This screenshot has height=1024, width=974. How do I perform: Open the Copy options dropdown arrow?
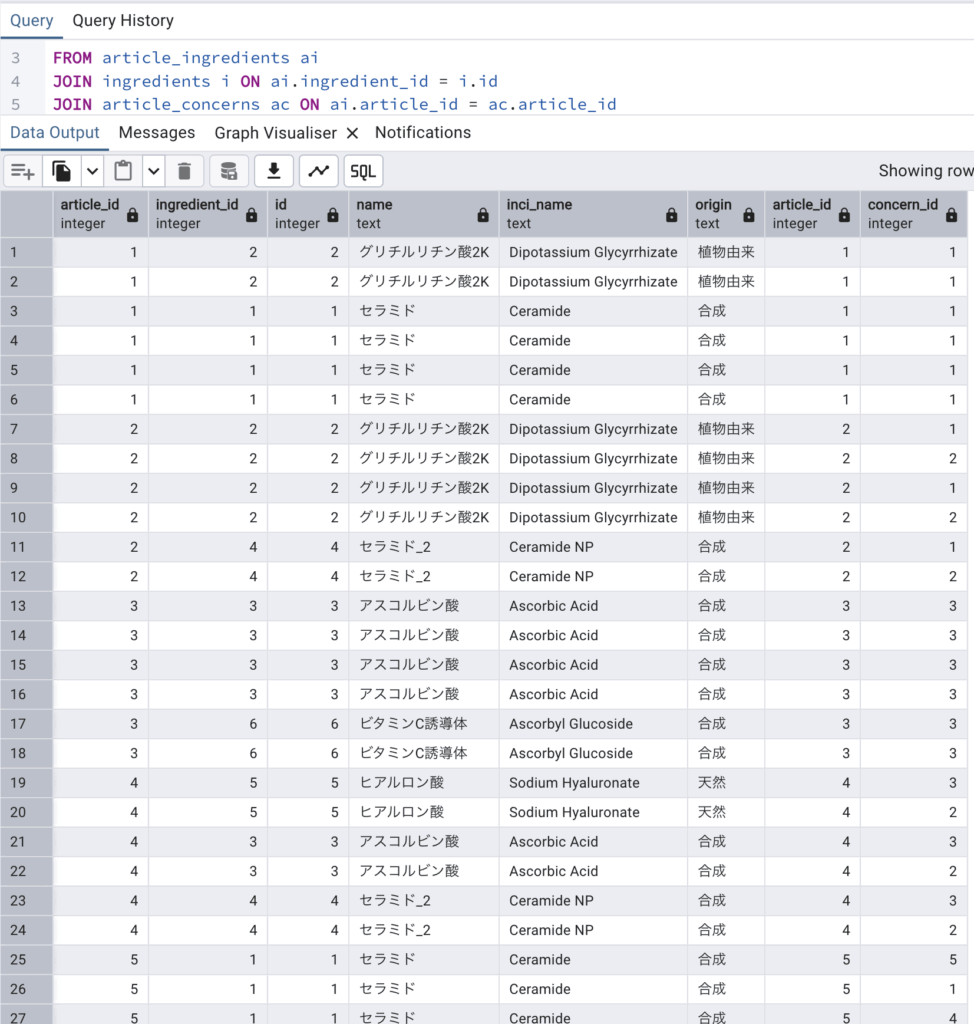click(92, 171)
